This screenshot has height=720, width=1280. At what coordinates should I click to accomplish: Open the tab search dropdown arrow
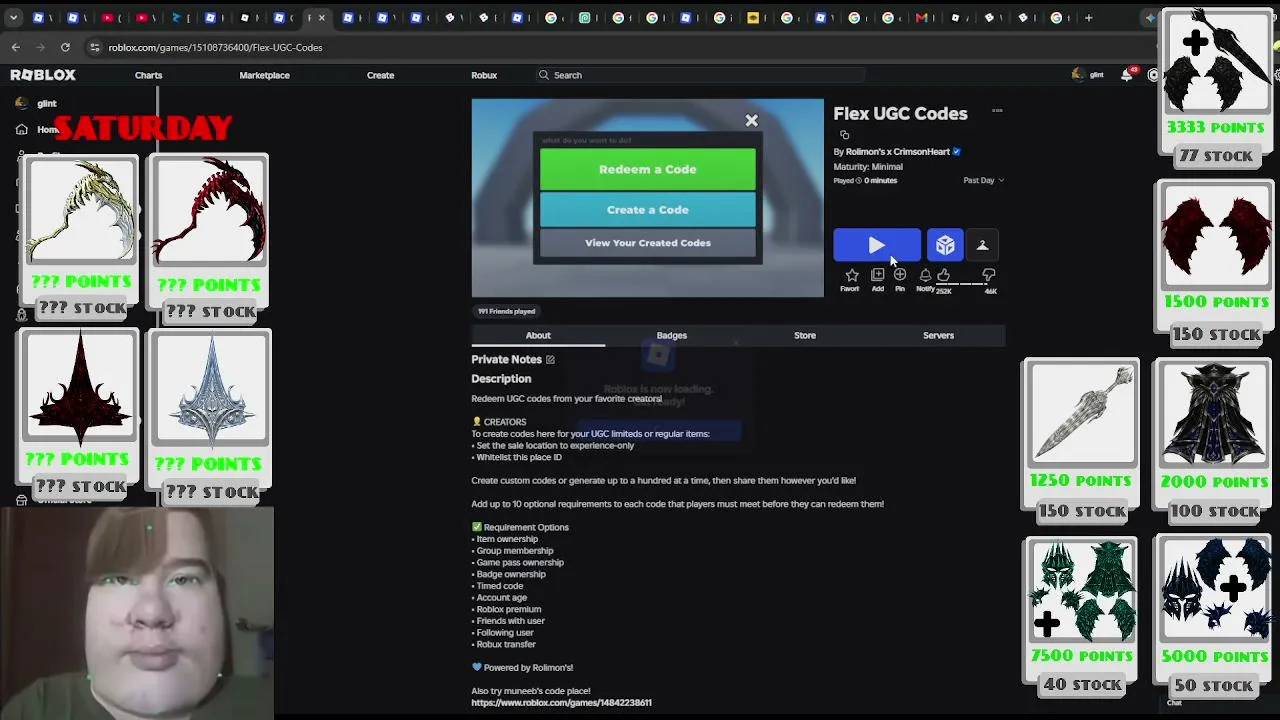[x=13, y=17]
